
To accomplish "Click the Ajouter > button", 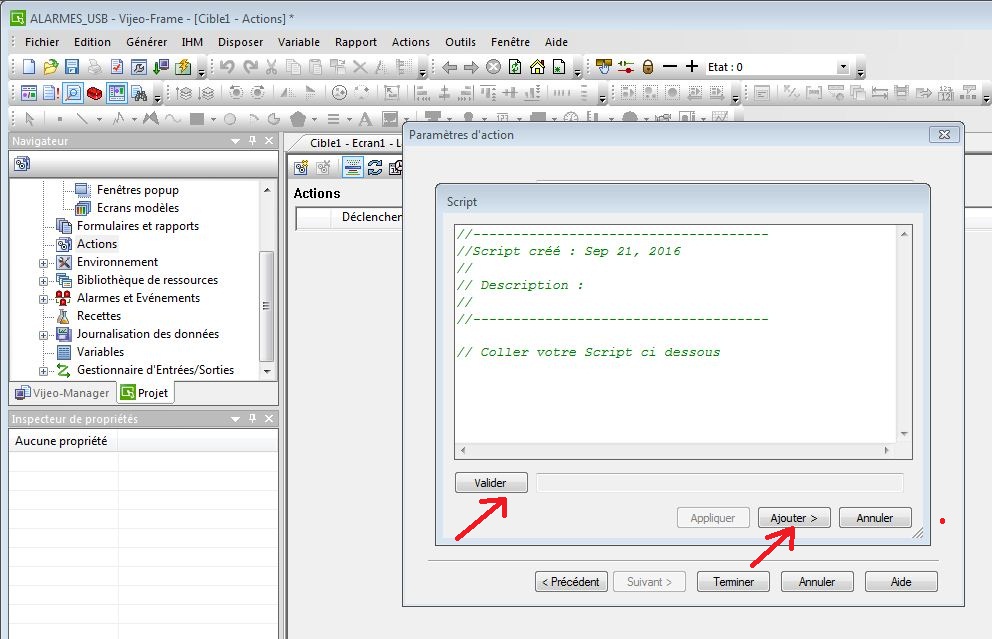I will [794, 518].
